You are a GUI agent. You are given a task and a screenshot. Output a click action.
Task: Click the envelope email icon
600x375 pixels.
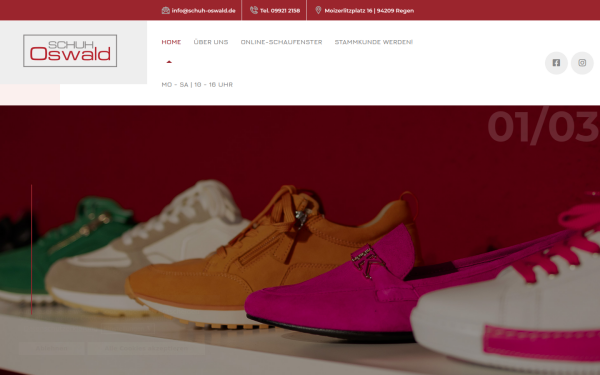coord(166,10)
